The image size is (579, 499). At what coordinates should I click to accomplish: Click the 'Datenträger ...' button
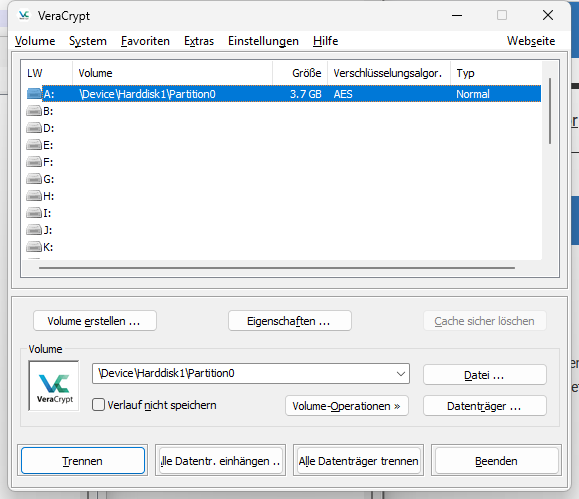coord(485,406)
